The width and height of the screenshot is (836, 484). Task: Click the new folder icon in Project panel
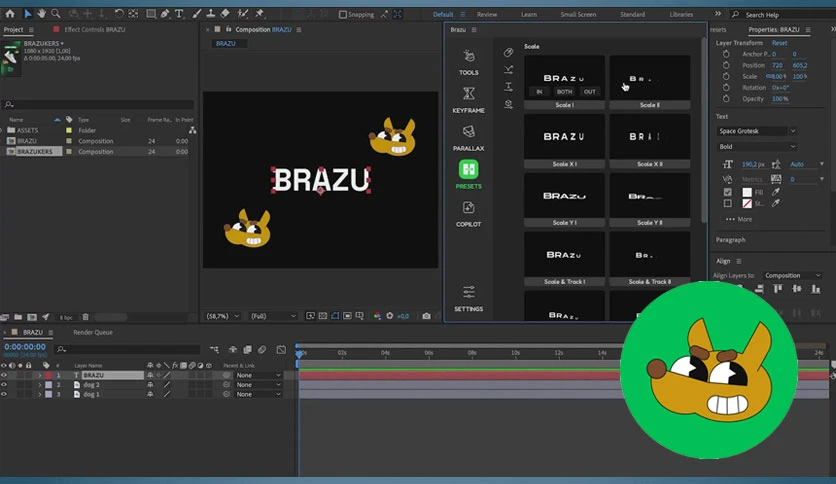click(18, 317)
